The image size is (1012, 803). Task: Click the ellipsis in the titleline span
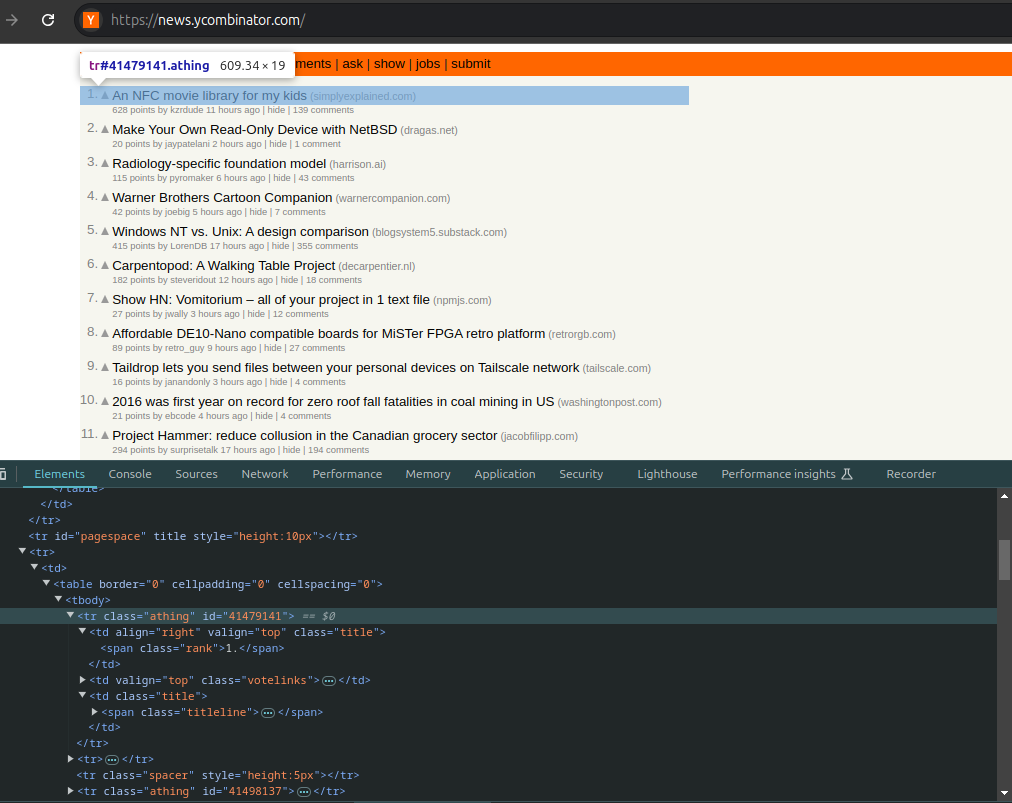pyautogui.click(x=268, y=713)
